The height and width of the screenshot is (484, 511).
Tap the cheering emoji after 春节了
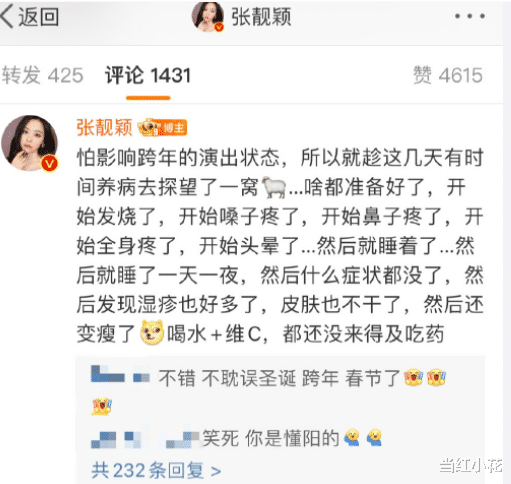[413, 377]
